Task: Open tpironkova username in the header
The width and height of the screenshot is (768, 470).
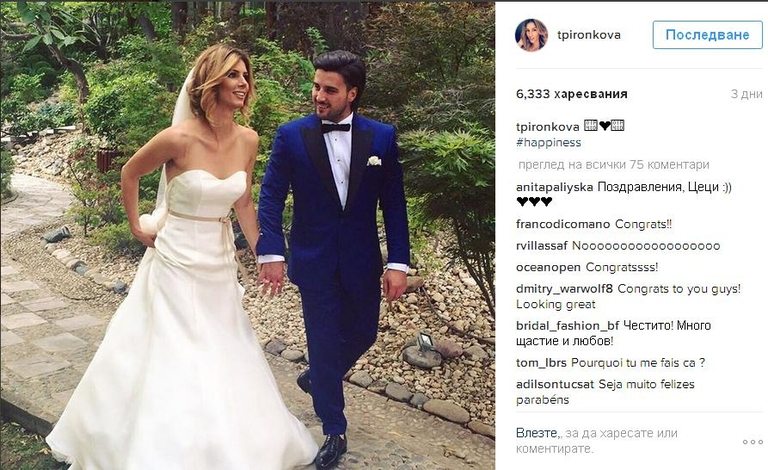Action: click(589, 35)
